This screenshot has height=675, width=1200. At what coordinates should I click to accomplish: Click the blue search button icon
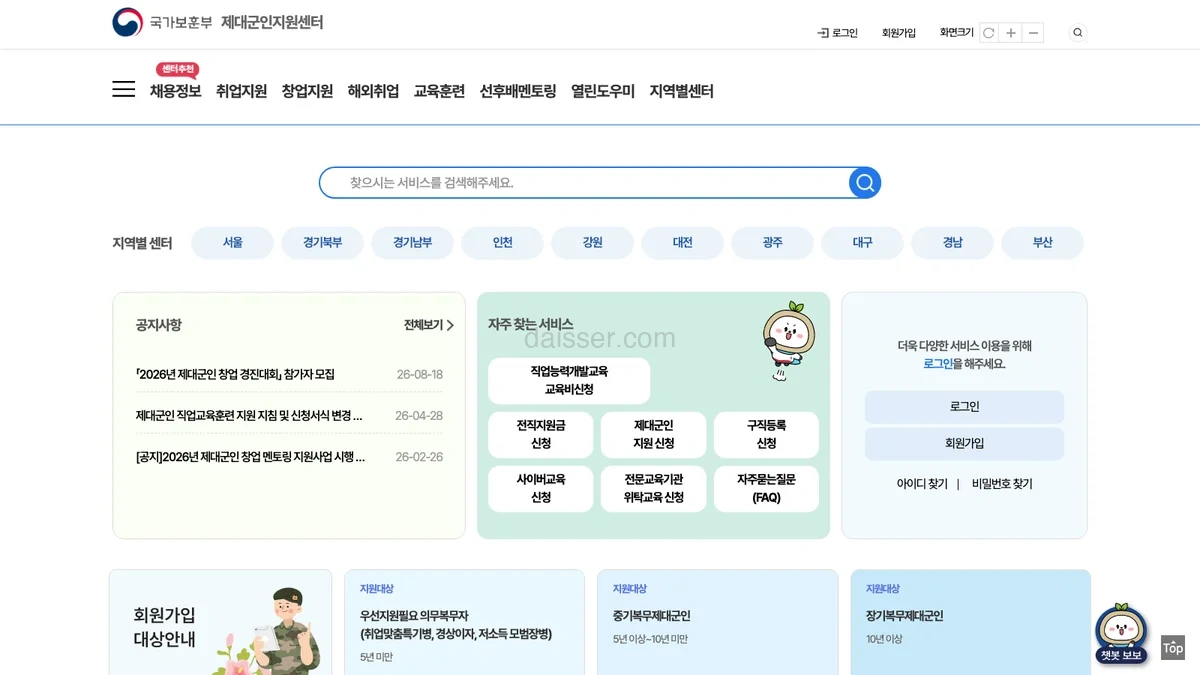tap(865, 183)
